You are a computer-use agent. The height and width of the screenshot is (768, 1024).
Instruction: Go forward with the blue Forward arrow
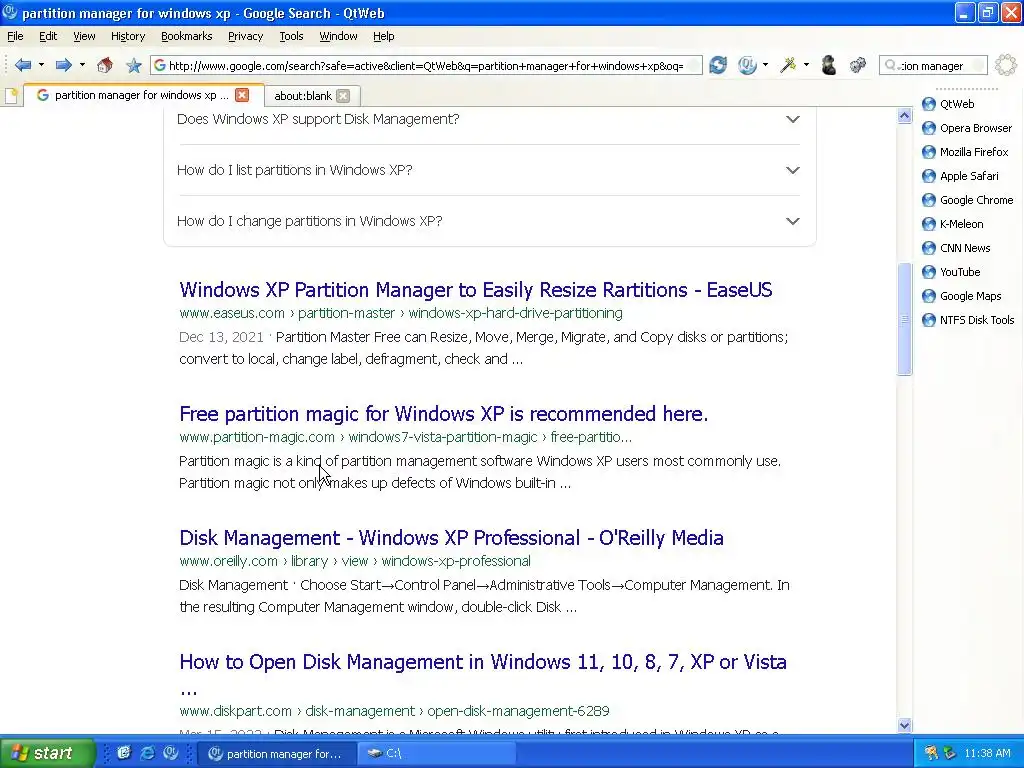[63, 65]
